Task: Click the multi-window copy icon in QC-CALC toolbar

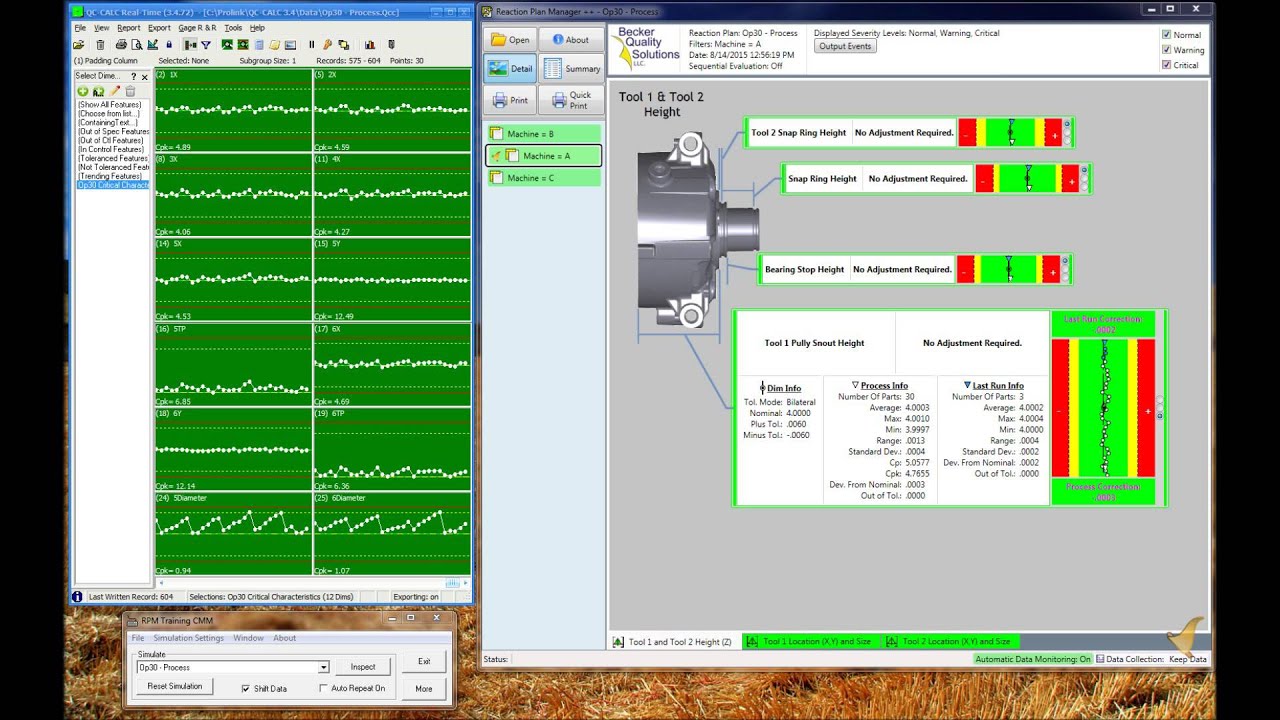Action: tap(343, 45)
